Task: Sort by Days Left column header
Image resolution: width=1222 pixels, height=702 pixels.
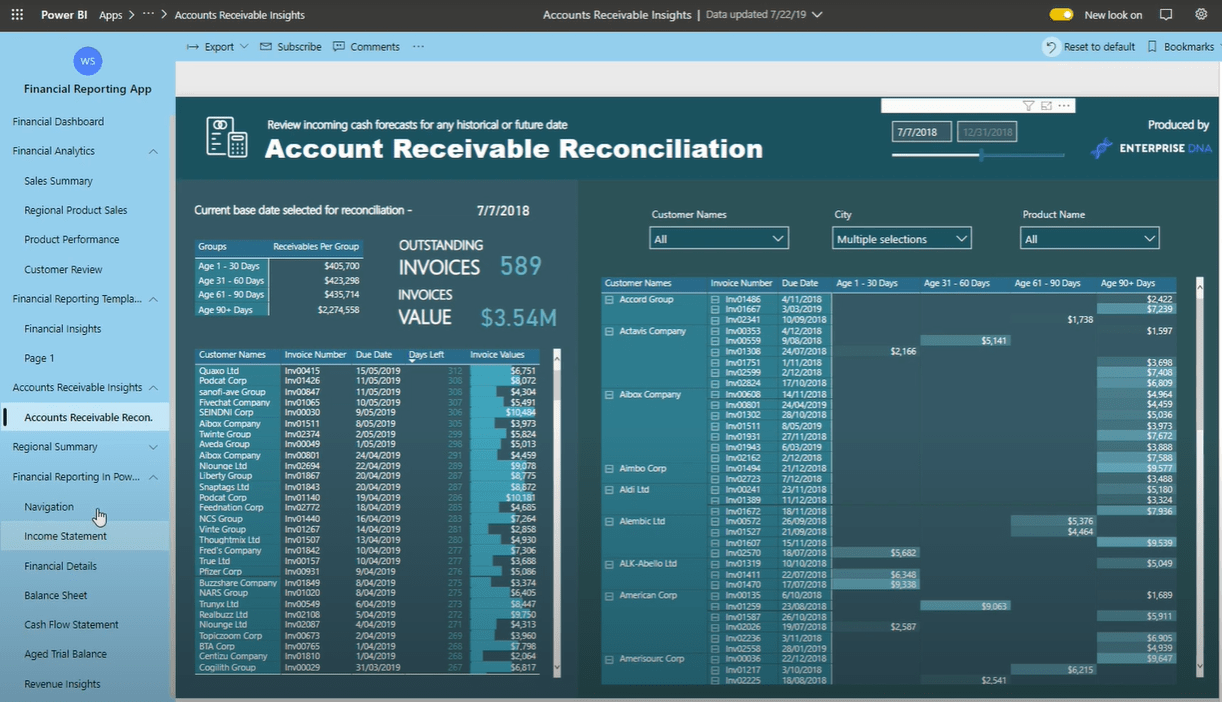Action: click(x=425, y=355)
